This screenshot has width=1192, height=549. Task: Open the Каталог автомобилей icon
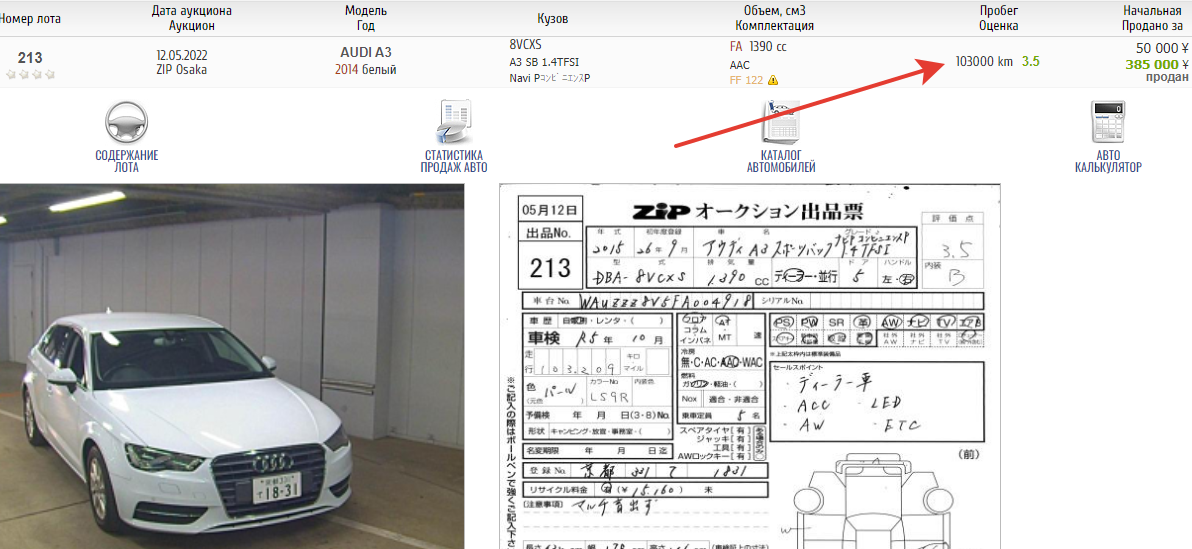pyautogui.click(x=781, y=122)
